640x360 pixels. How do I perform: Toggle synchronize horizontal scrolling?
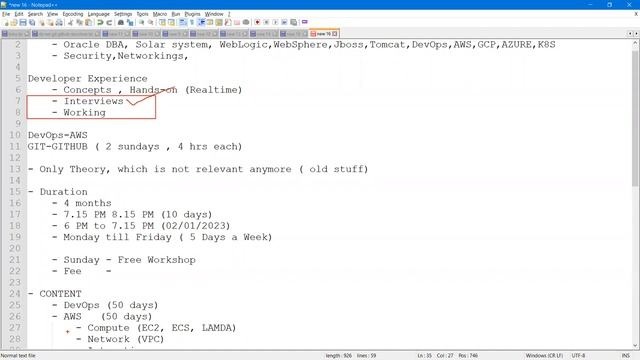tap(171, 22)
